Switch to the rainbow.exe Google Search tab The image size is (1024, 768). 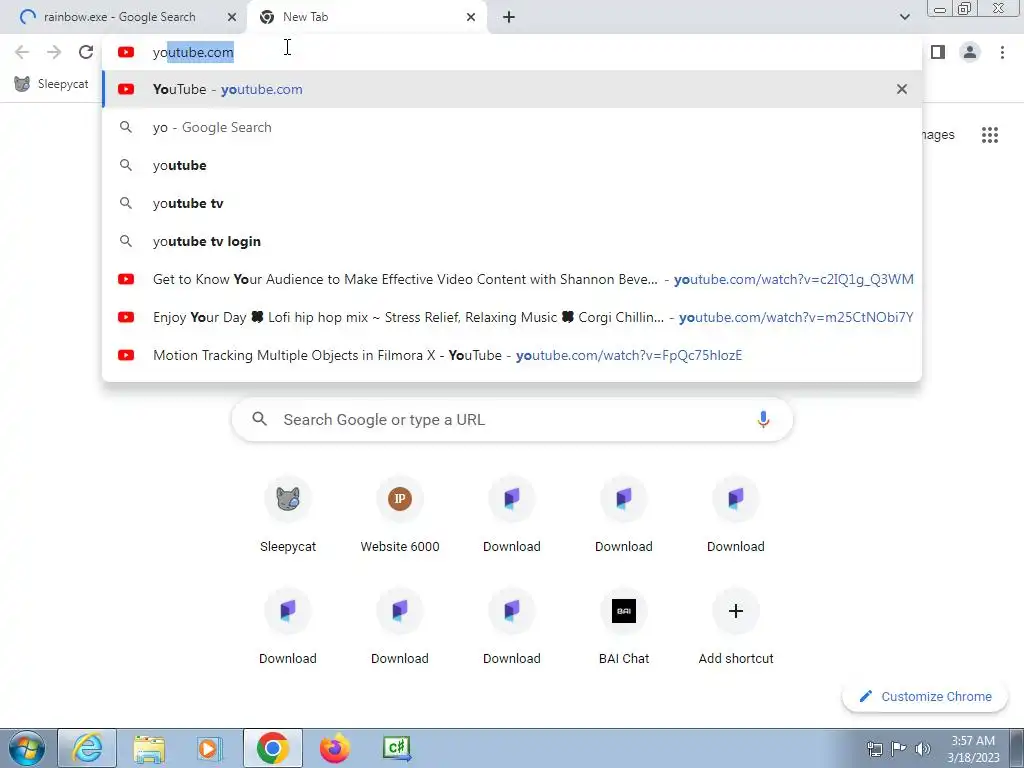tap(120, 17)
